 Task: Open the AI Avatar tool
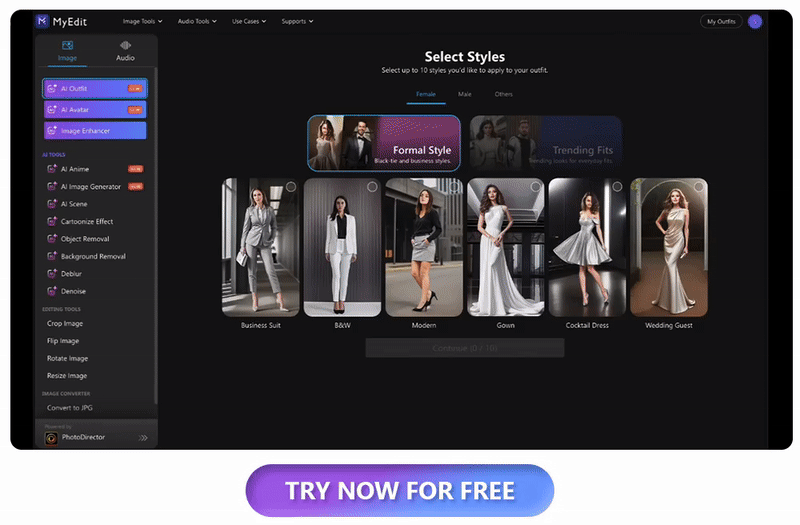95,110
